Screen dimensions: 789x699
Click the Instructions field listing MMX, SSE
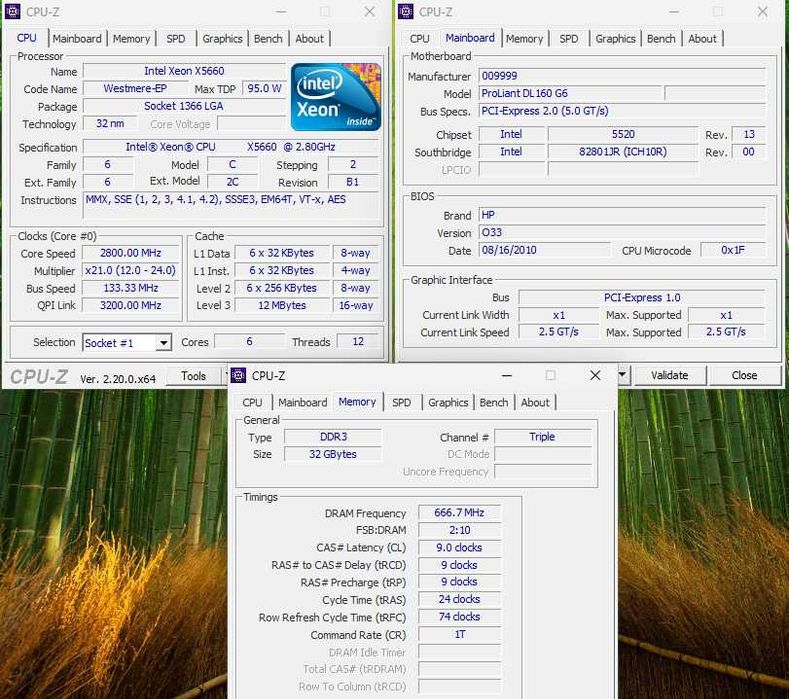[231, 205]
